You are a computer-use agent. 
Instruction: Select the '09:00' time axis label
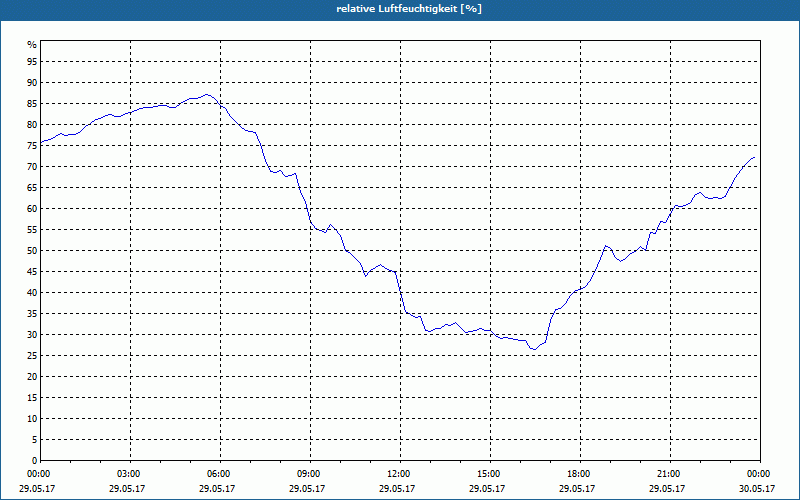[309, 474]
